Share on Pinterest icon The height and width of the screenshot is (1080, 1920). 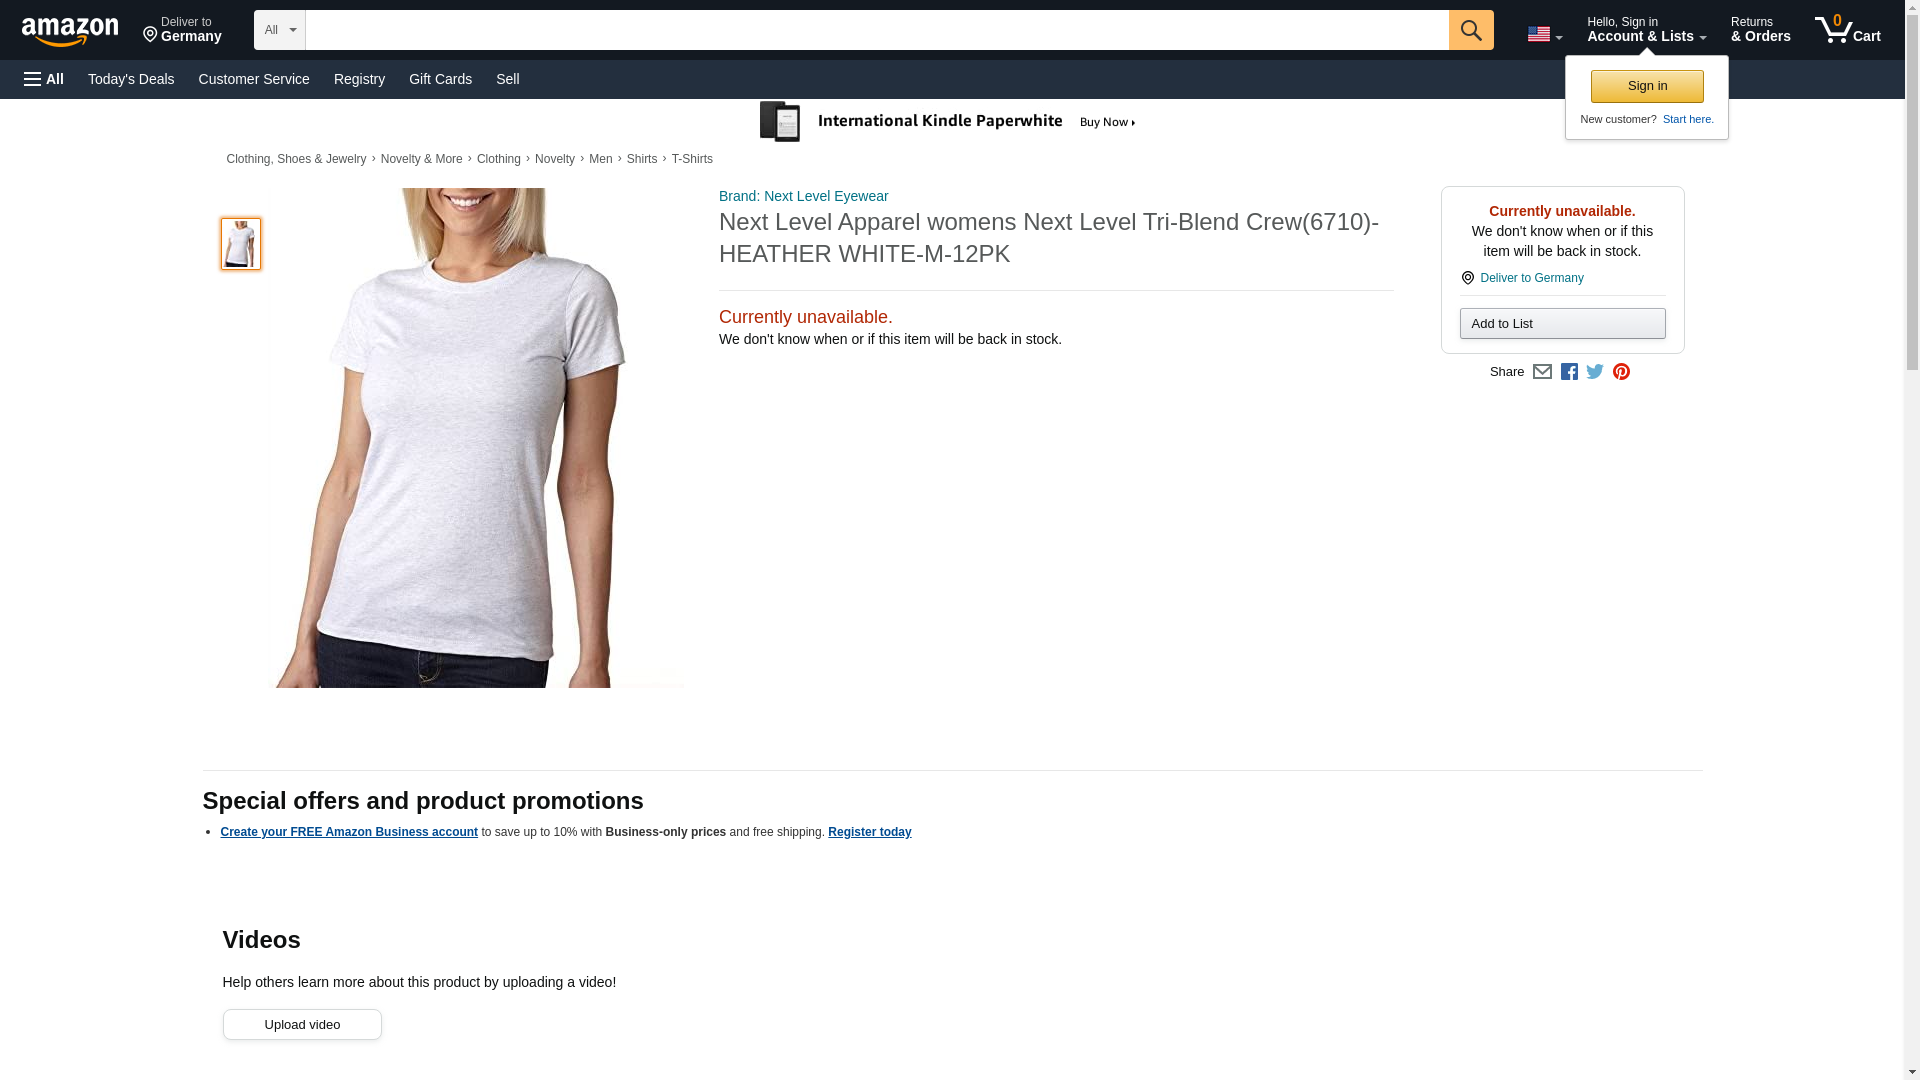click(1621, 372)
